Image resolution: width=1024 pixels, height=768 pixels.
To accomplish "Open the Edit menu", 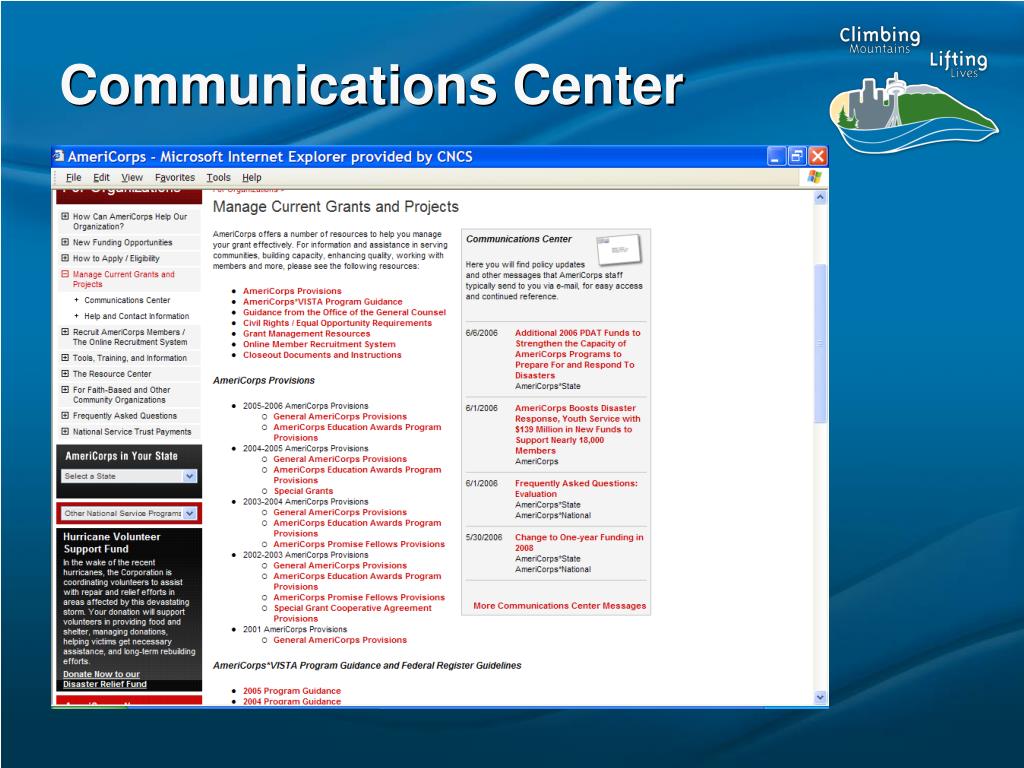I will point(101,178).
